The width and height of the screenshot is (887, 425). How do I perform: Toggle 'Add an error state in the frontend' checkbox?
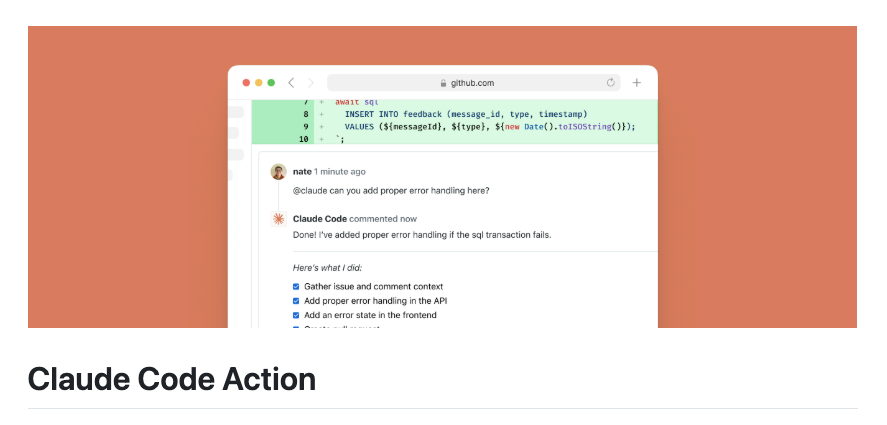(296, 315)
